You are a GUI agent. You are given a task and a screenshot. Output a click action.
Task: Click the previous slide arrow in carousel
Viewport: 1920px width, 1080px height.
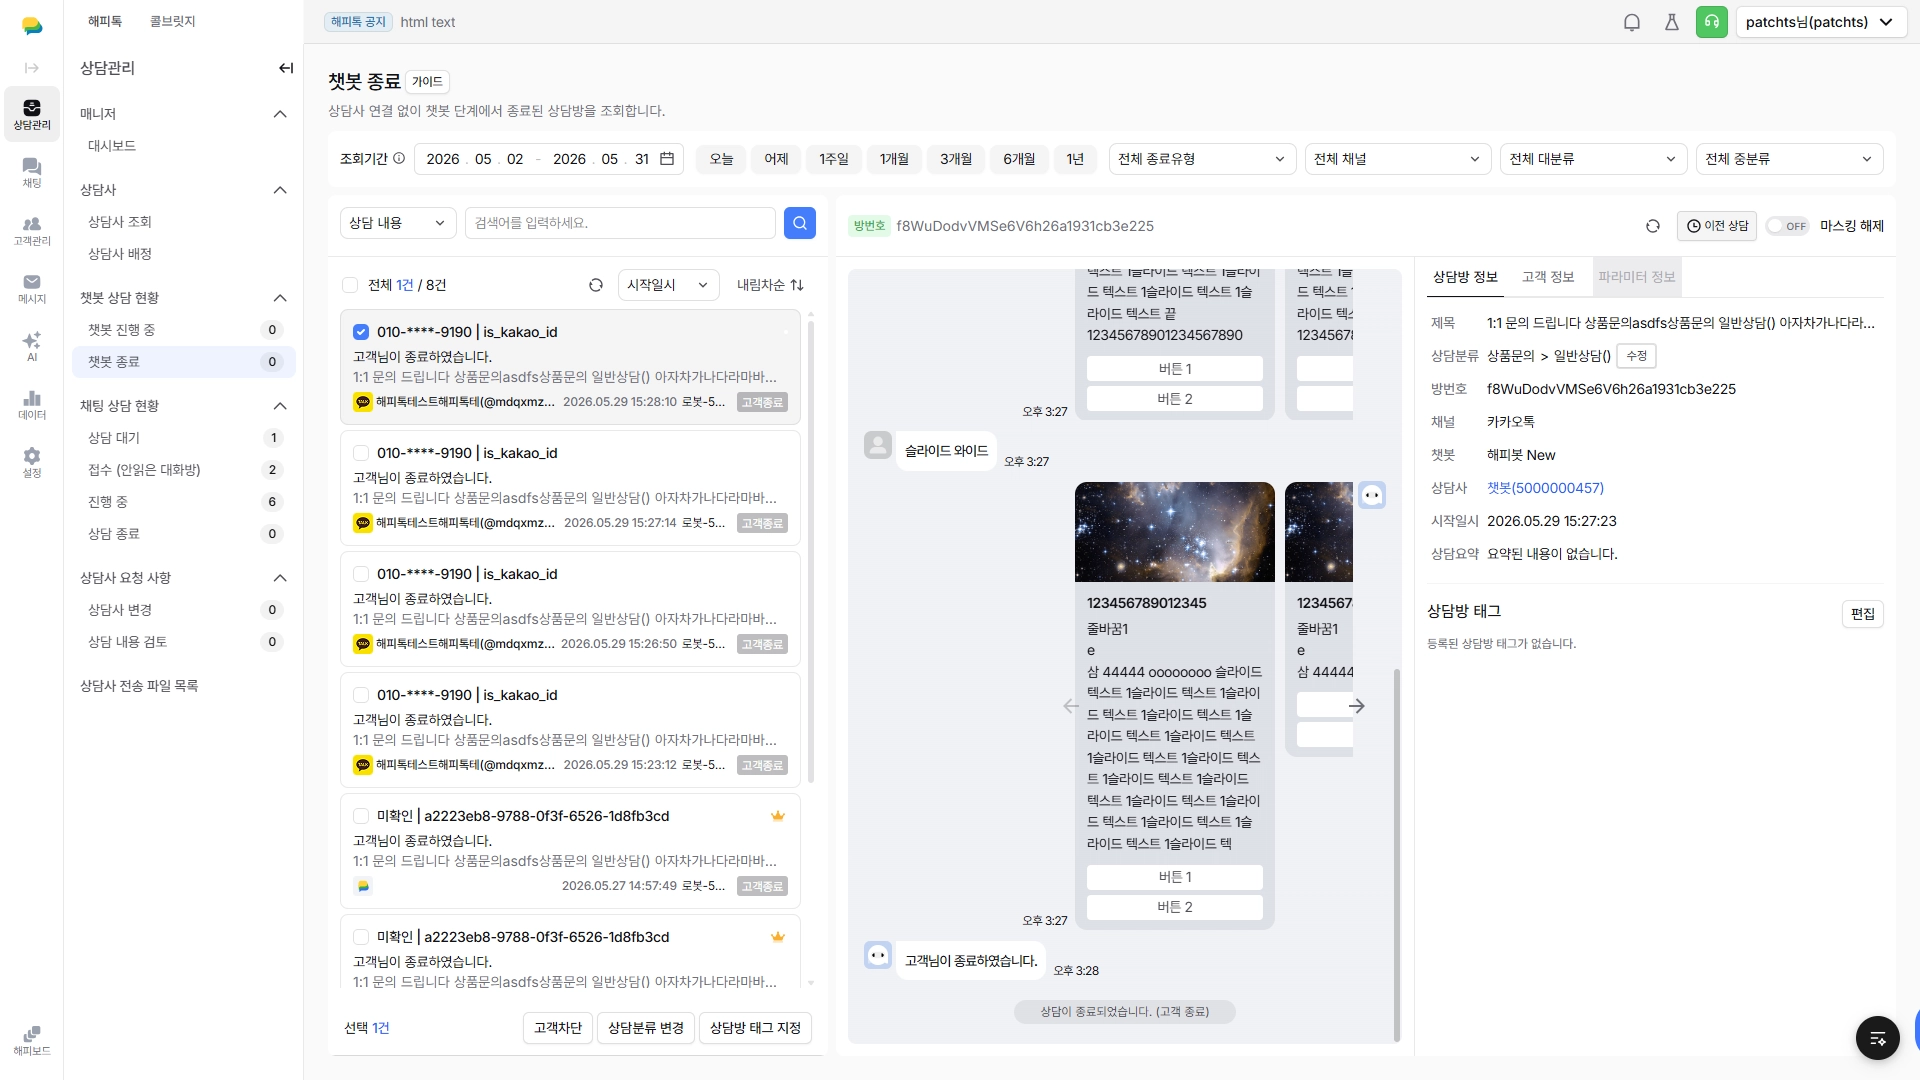[1071, 706]
